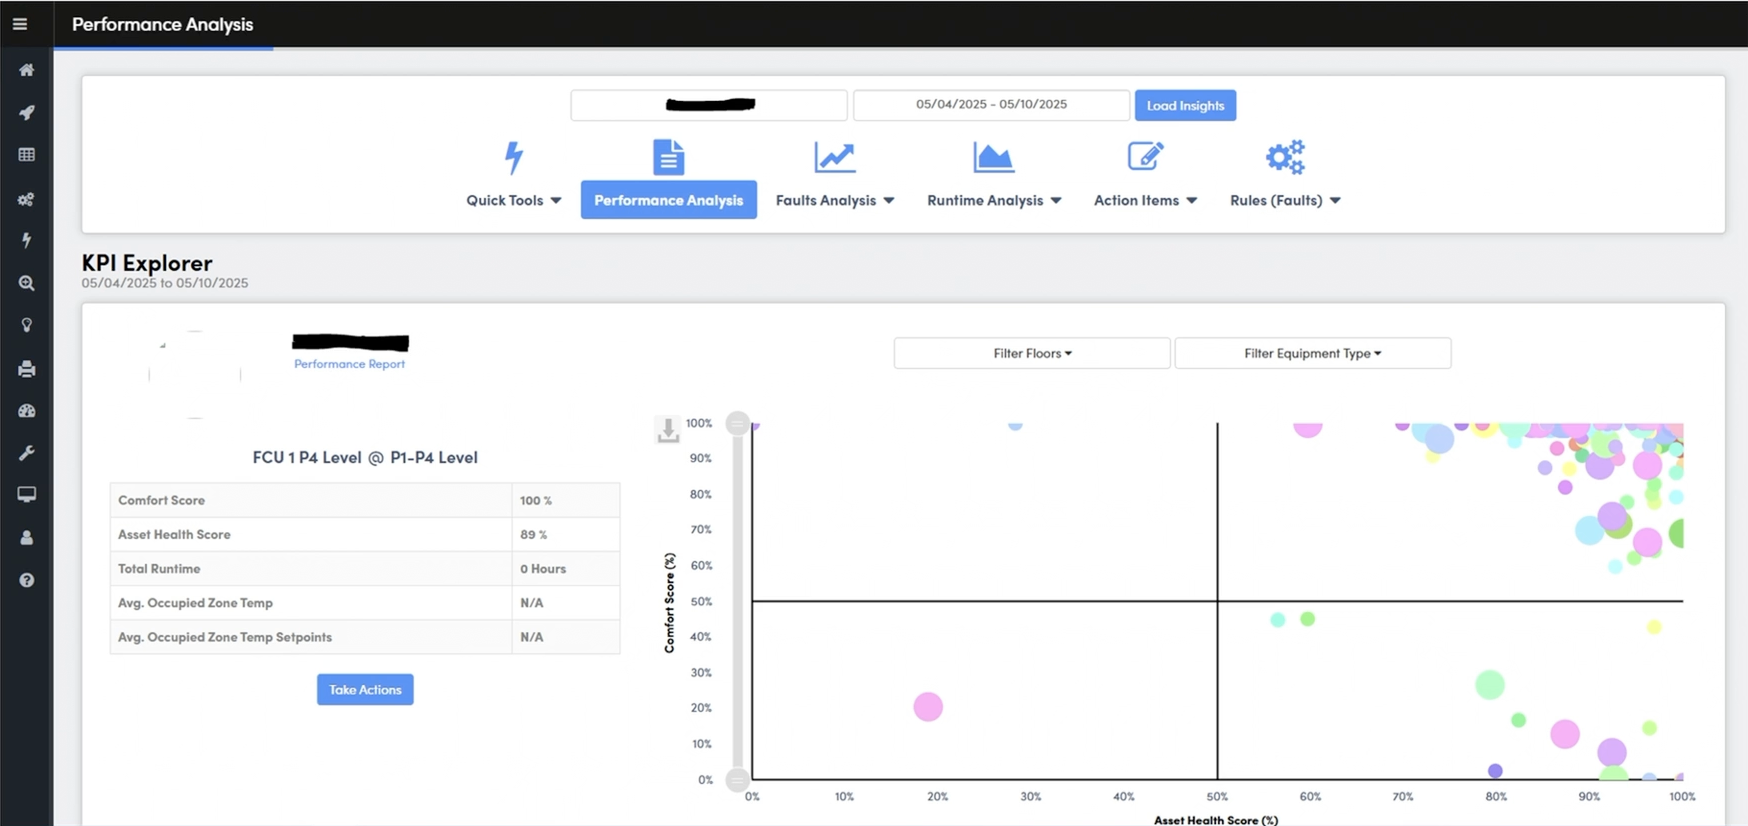Open the Filter Floors dropdown
Screen dimensions: 1748x826
[x=1032, y=353]
